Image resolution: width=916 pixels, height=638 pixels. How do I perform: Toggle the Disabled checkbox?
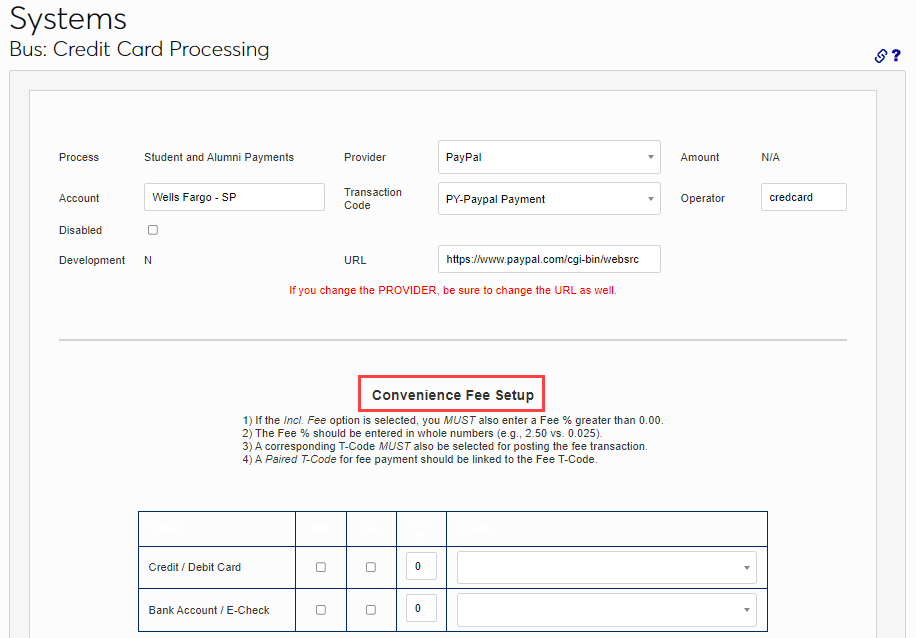tap(153, 230)
